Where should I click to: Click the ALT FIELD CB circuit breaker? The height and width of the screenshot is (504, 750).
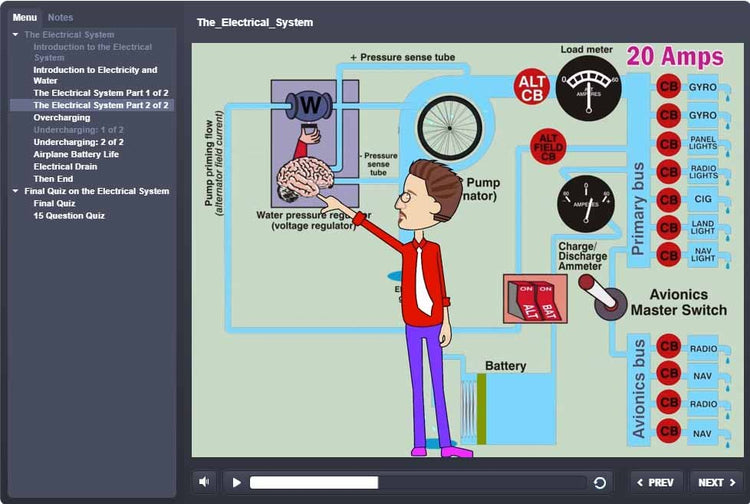point(547,146)
